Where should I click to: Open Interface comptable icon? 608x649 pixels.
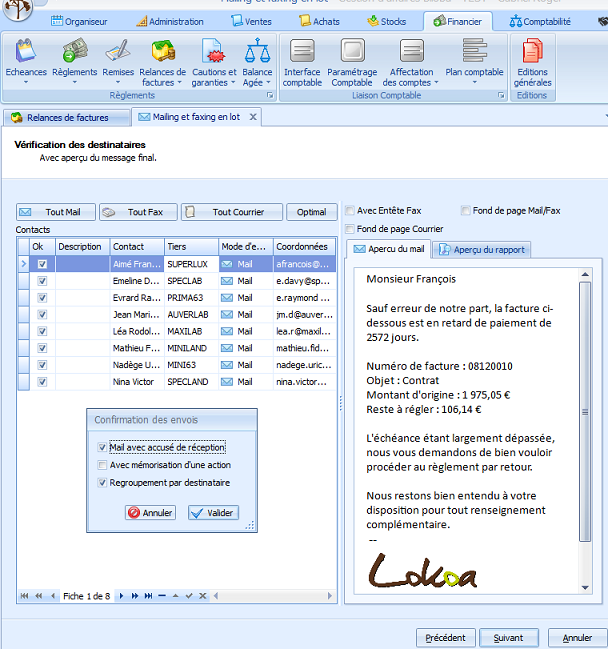click(302, 50)
